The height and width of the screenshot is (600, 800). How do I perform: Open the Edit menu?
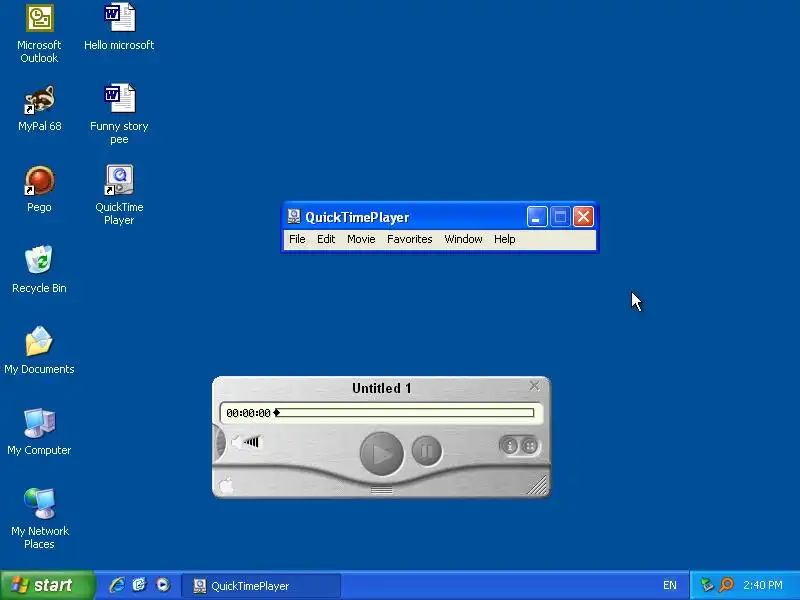click(x=326, y=239)
